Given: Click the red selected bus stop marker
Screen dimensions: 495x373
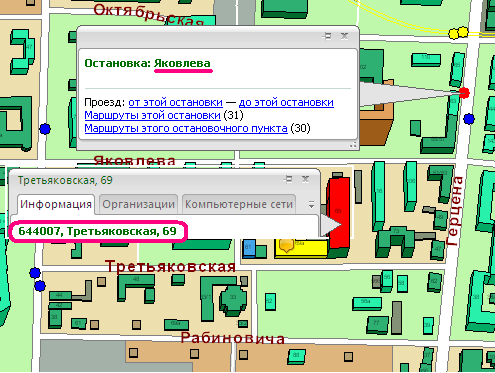Looking at the screenshot, I should tap(464, 93).
